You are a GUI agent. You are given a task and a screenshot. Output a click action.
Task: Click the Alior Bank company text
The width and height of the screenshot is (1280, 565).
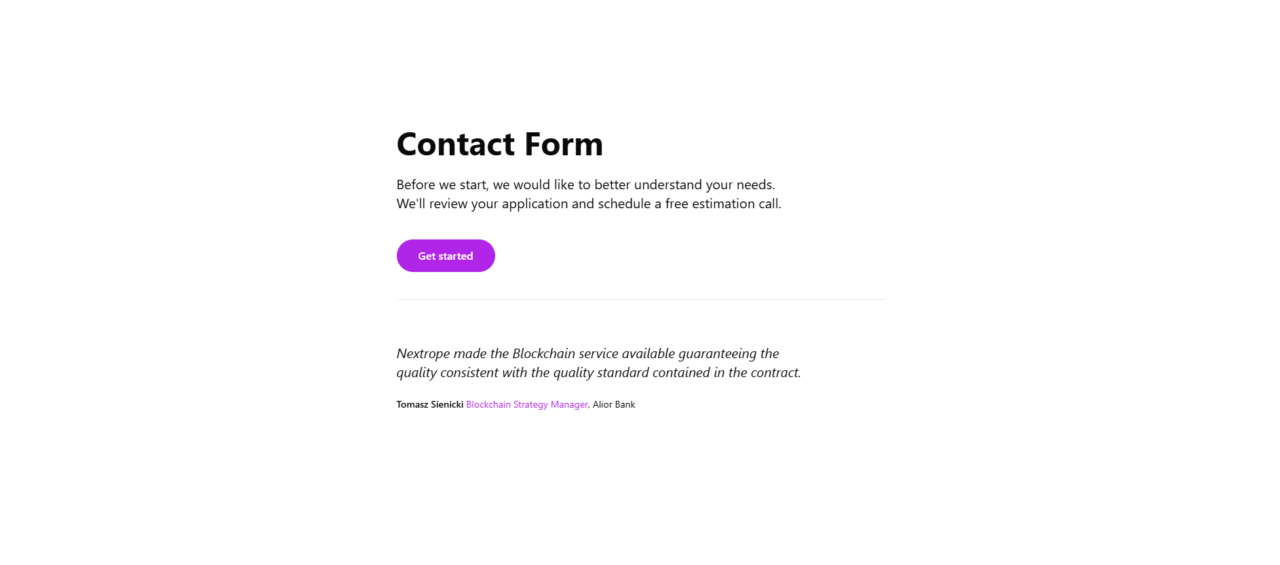click(614, 405)
